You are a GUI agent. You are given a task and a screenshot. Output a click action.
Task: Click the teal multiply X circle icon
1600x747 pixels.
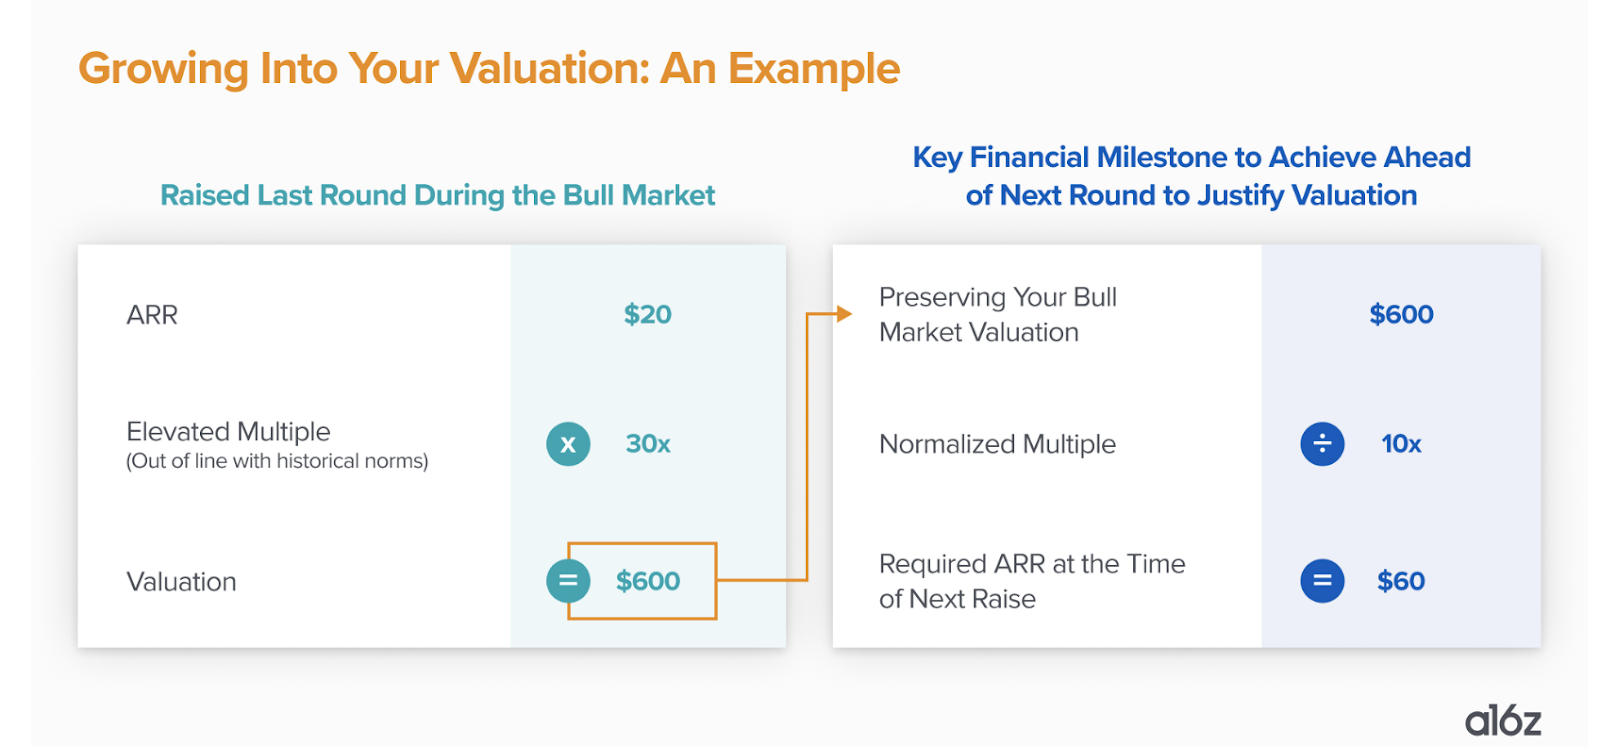click(568, 444)
